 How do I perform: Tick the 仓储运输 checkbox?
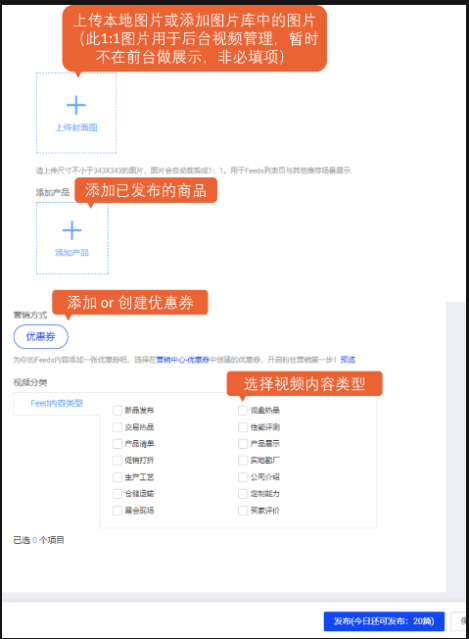(x=117, y=494)
